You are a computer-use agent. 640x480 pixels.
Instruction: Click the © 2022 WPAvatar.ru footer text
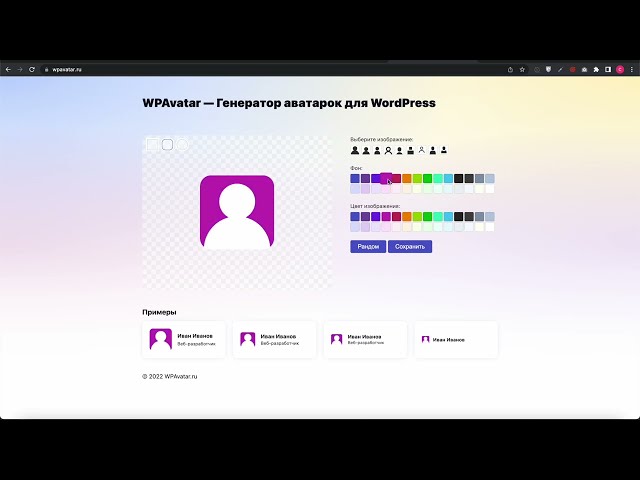(170, 376)
